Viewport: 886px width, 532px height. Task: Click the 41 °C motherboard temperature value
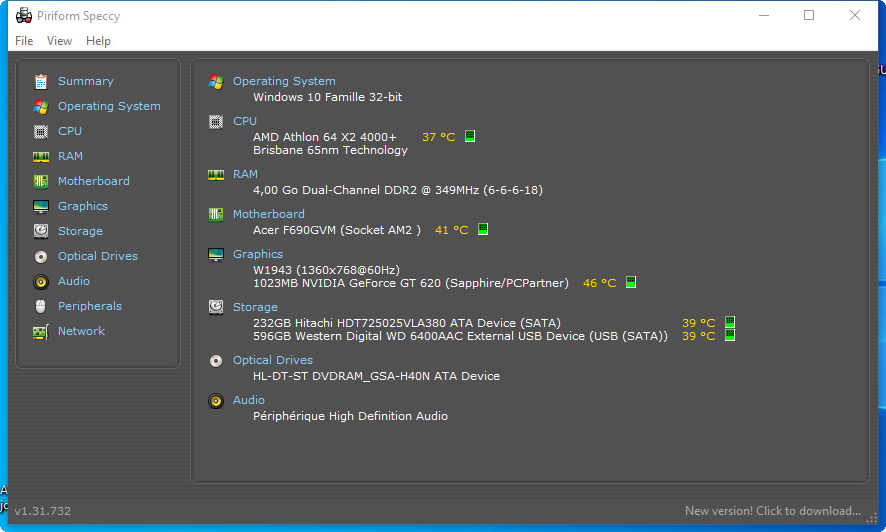coord(451,230)
